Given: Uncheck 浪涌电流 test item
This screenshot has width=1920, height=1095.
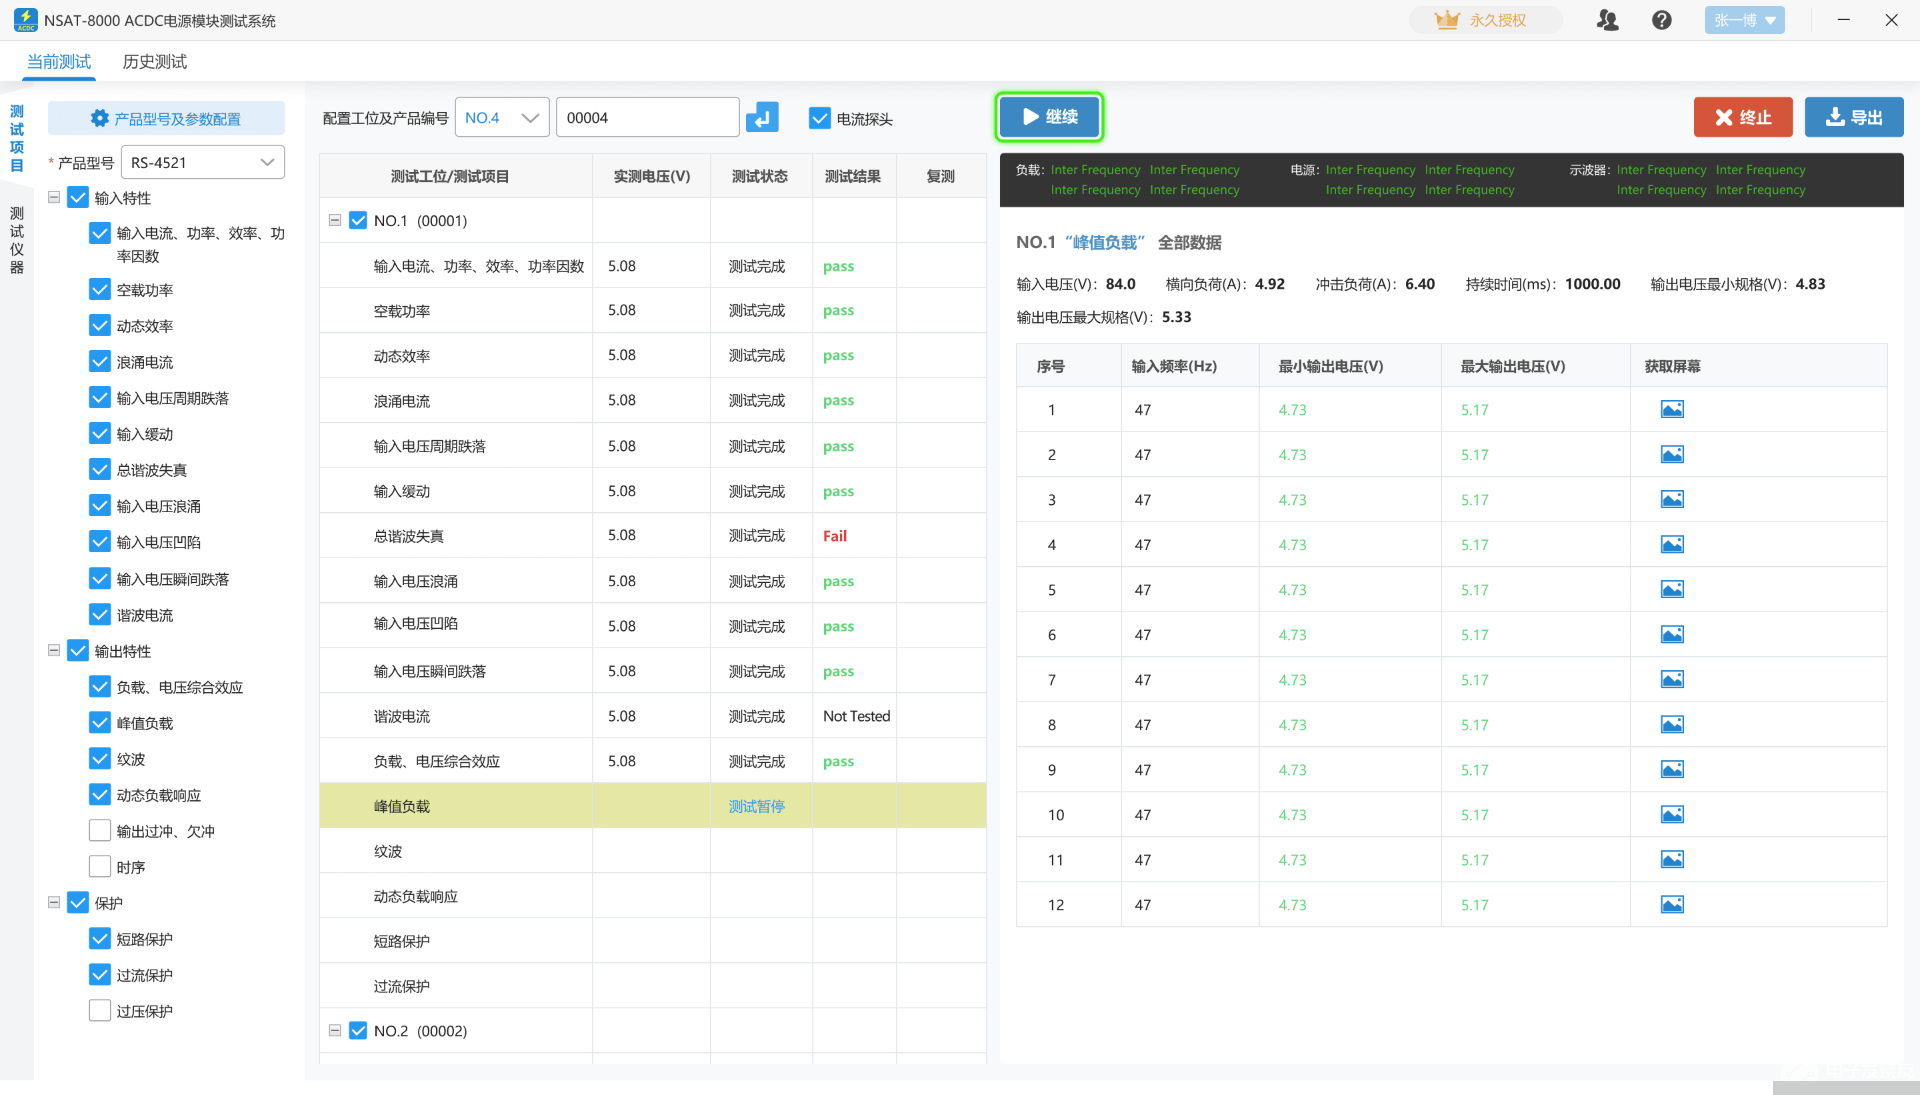Looking at the screenshot, I should (x=100, y=362).
